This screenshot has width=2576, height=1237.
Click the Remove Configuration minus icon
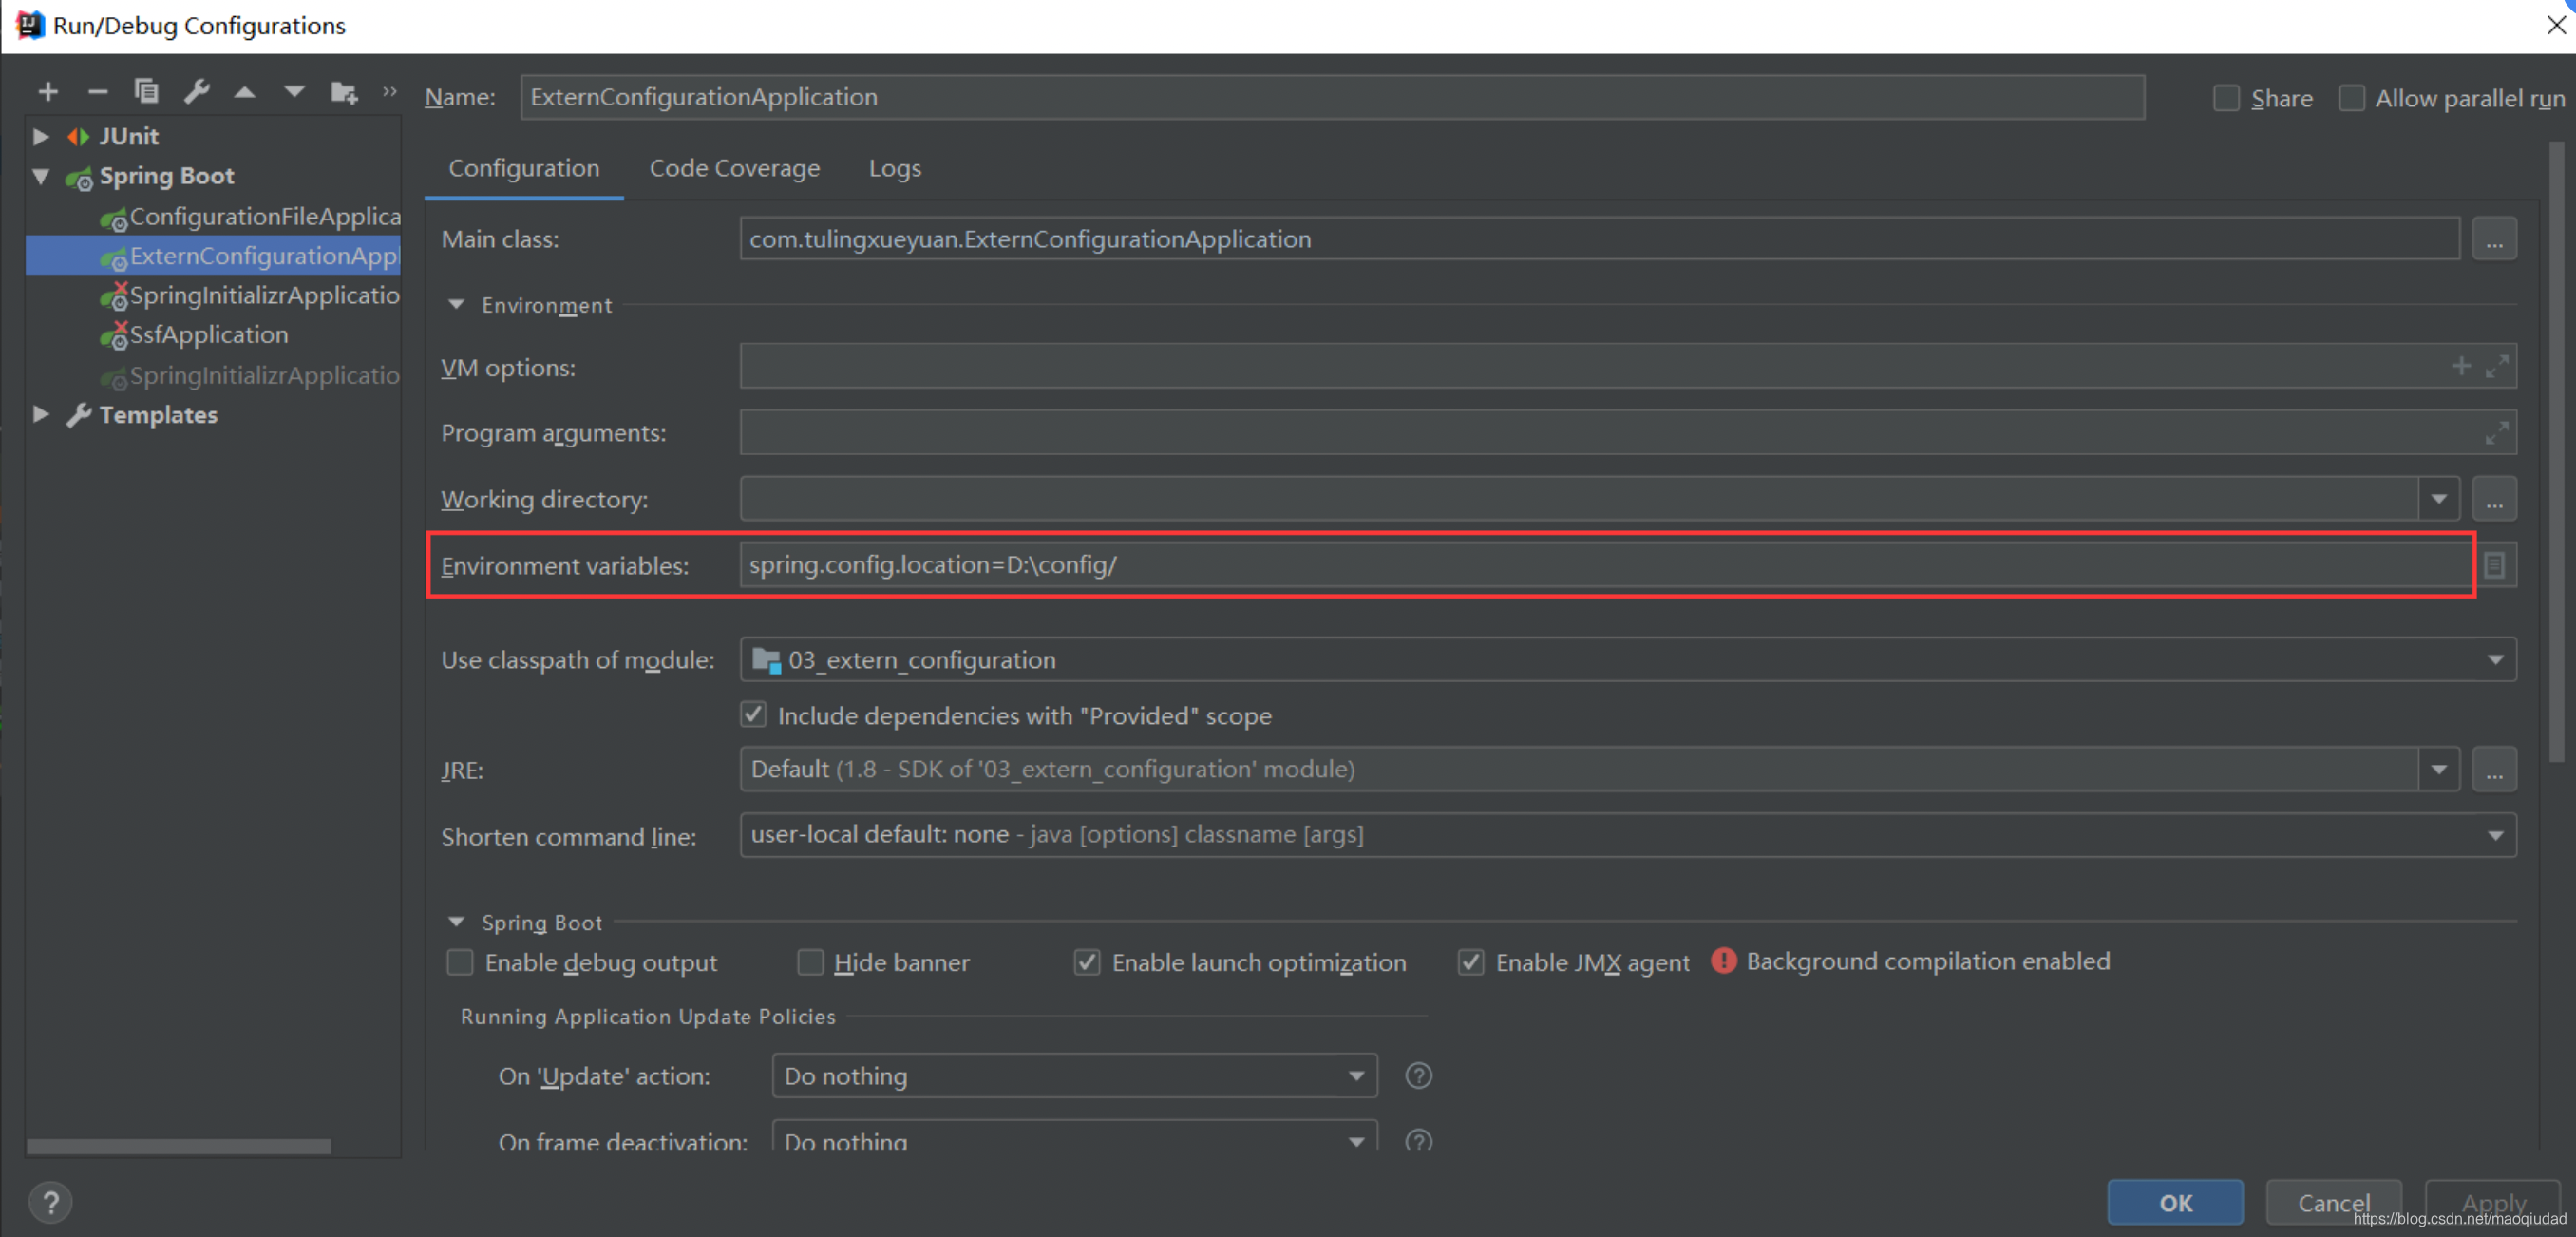pos(97,92)
